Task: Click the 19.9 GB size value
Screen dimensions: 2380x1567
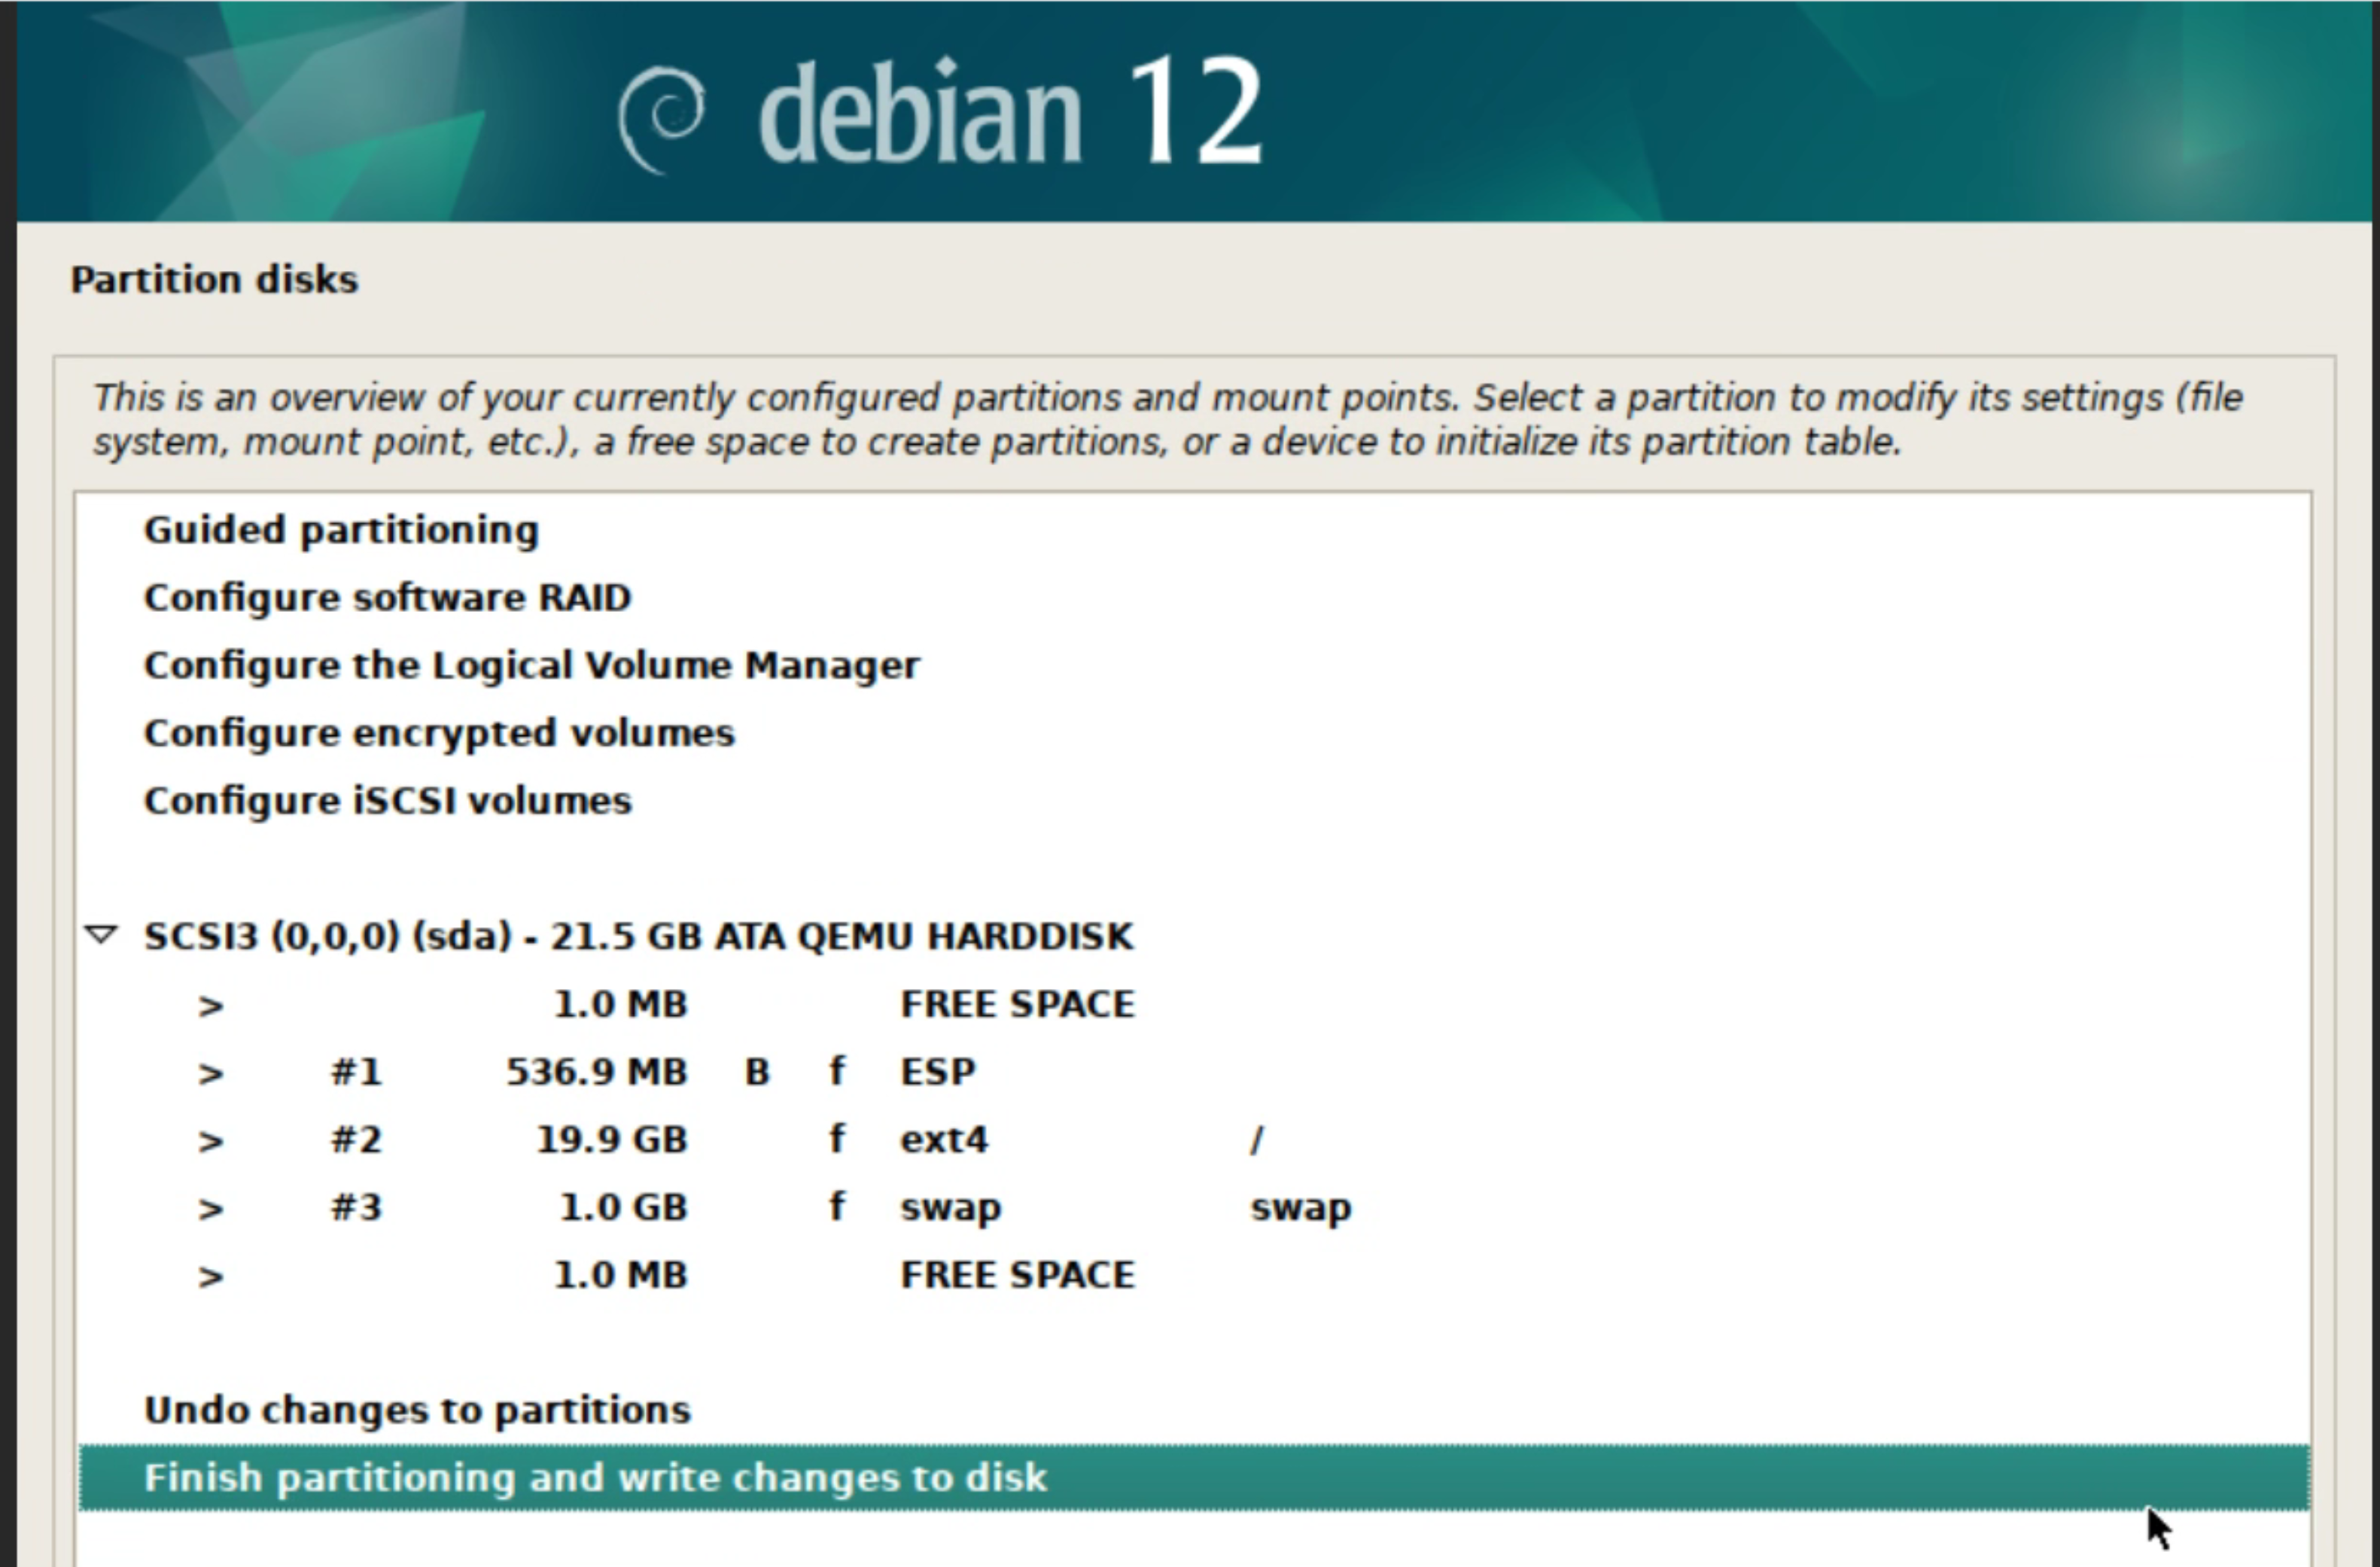Action: (612, 1140)
